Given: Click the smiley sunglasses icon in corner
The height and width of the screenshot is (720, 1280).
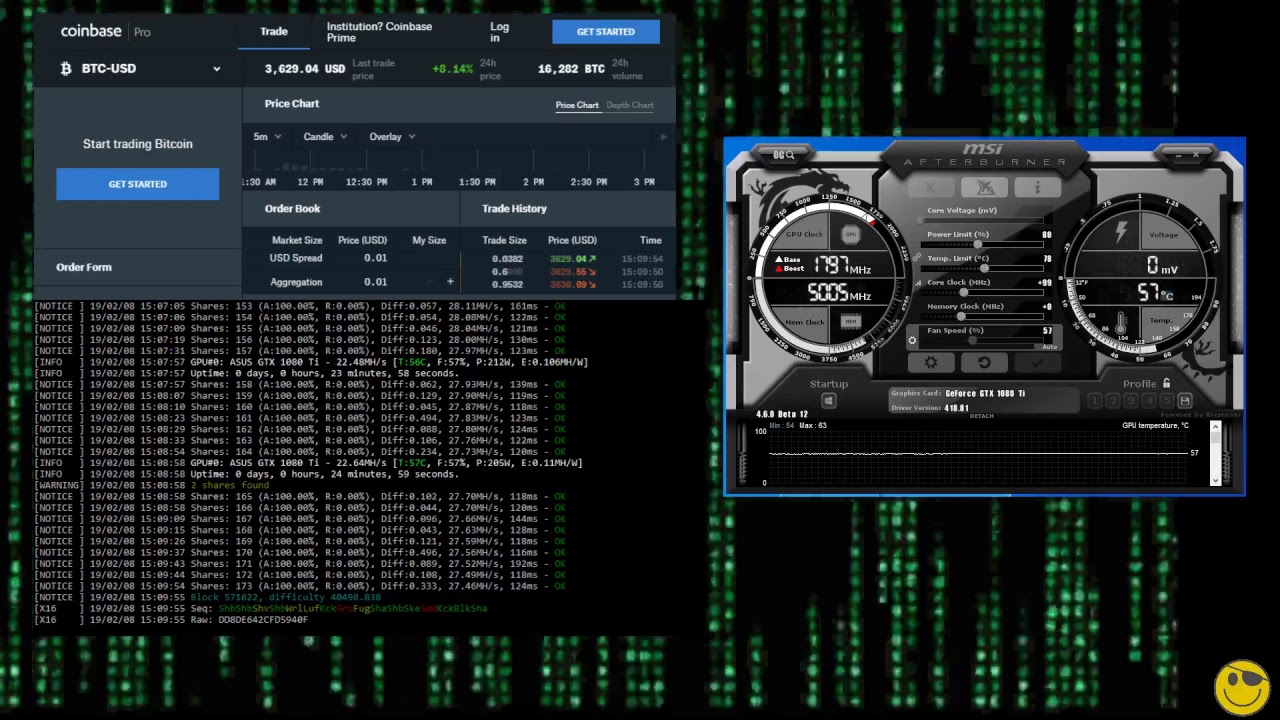Looking at the screenshot, I should tap(1241, 686).
